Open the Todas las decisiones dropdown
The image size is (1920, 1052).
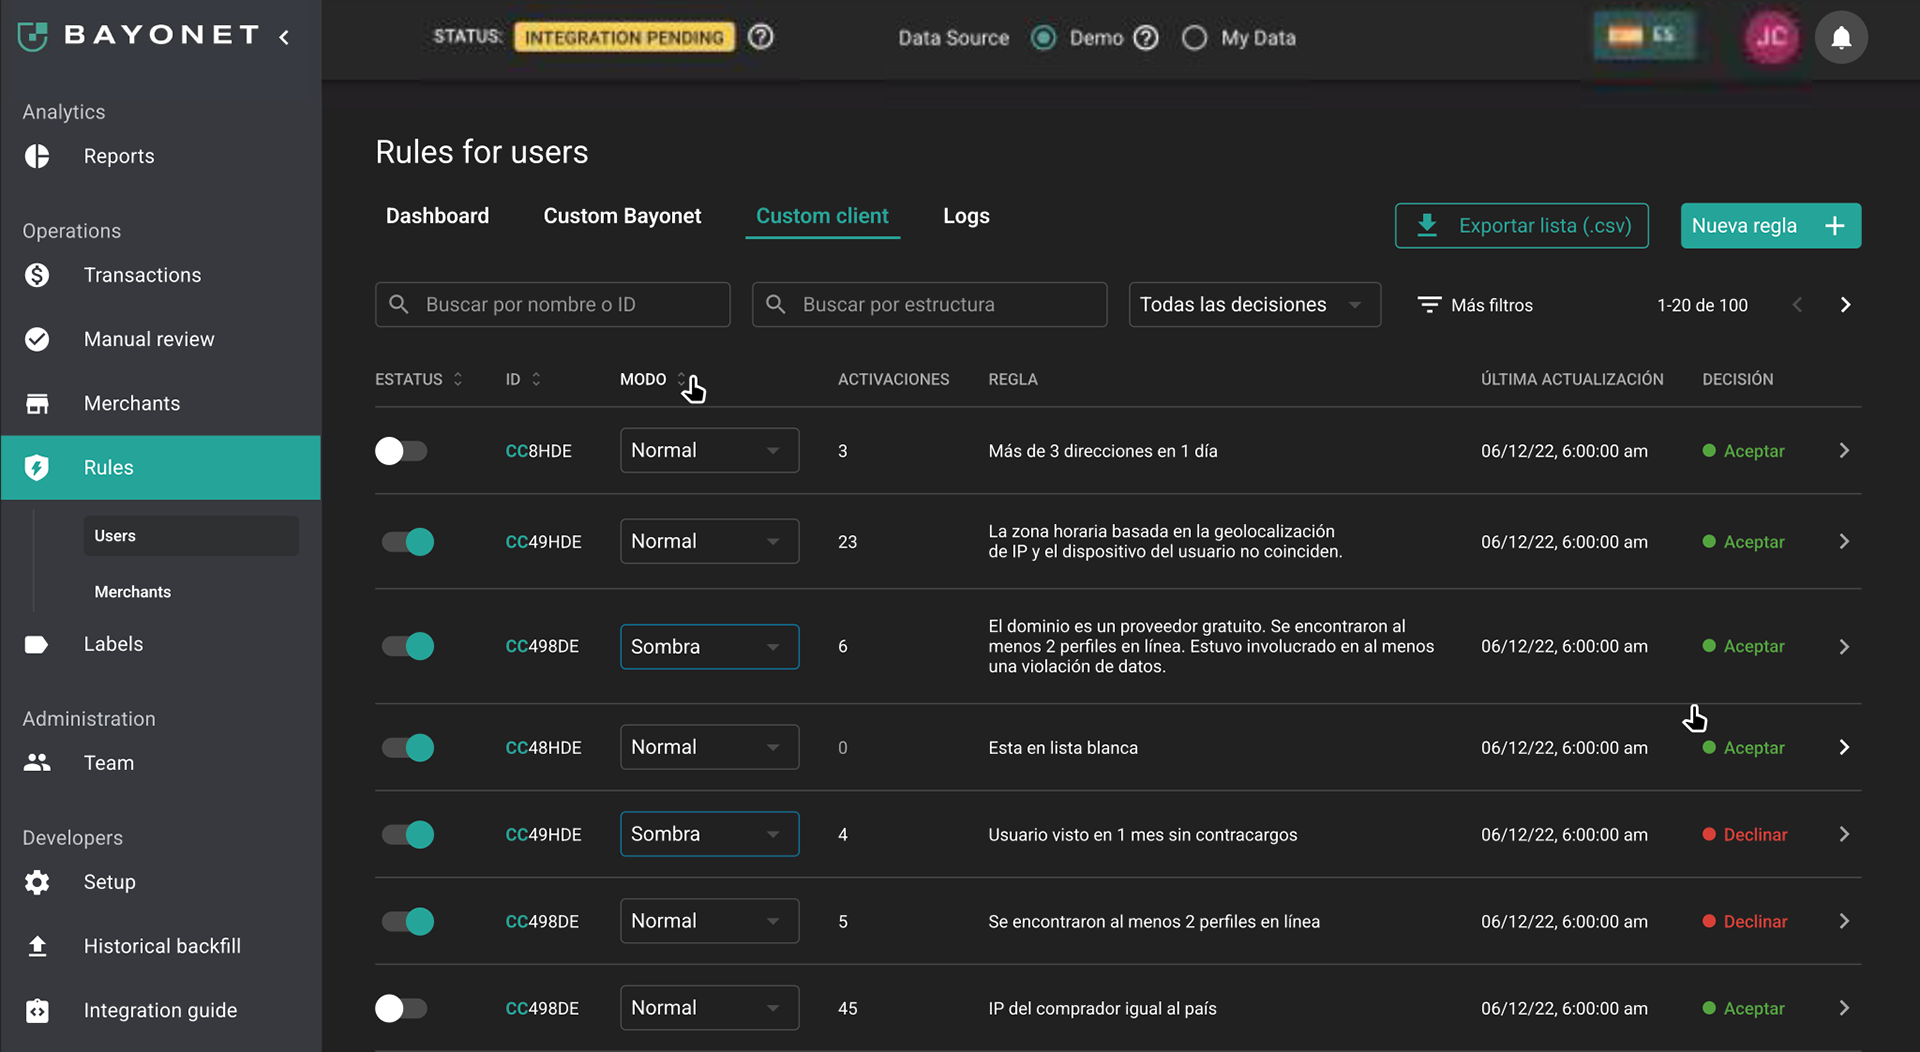1254,305
